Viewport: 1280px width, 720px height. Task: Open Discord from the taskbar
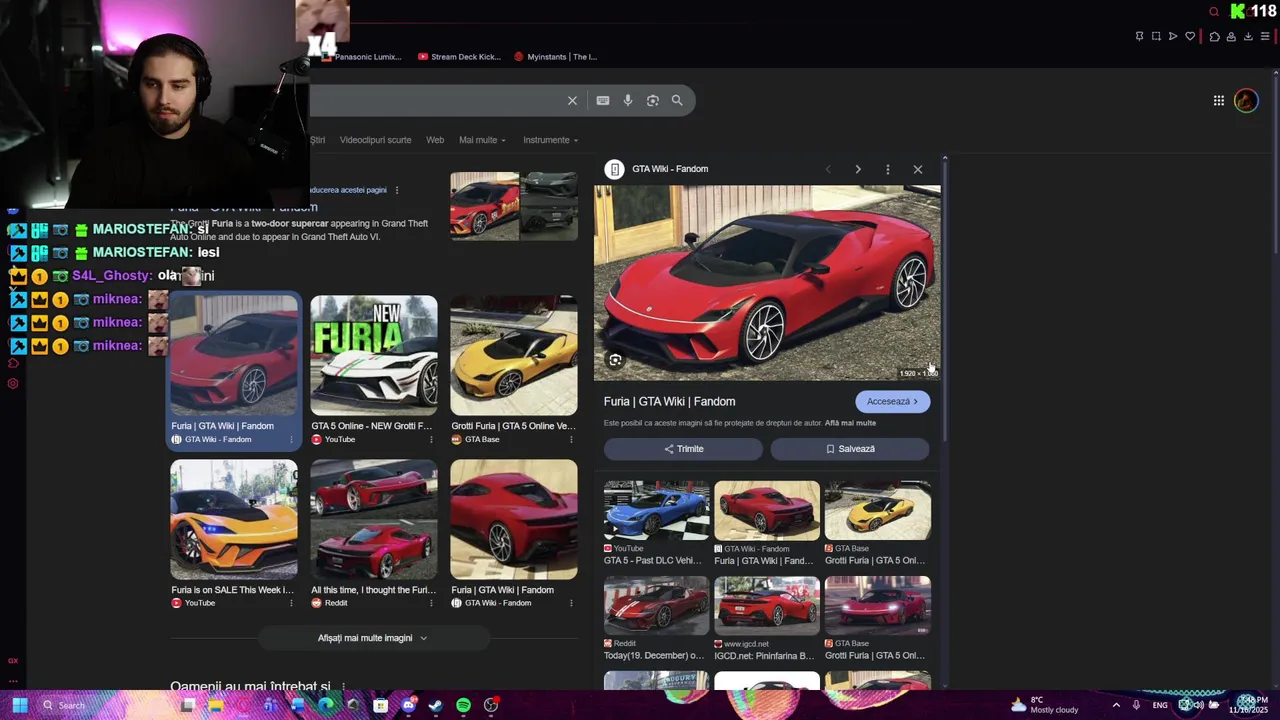[x=408, y=705]
